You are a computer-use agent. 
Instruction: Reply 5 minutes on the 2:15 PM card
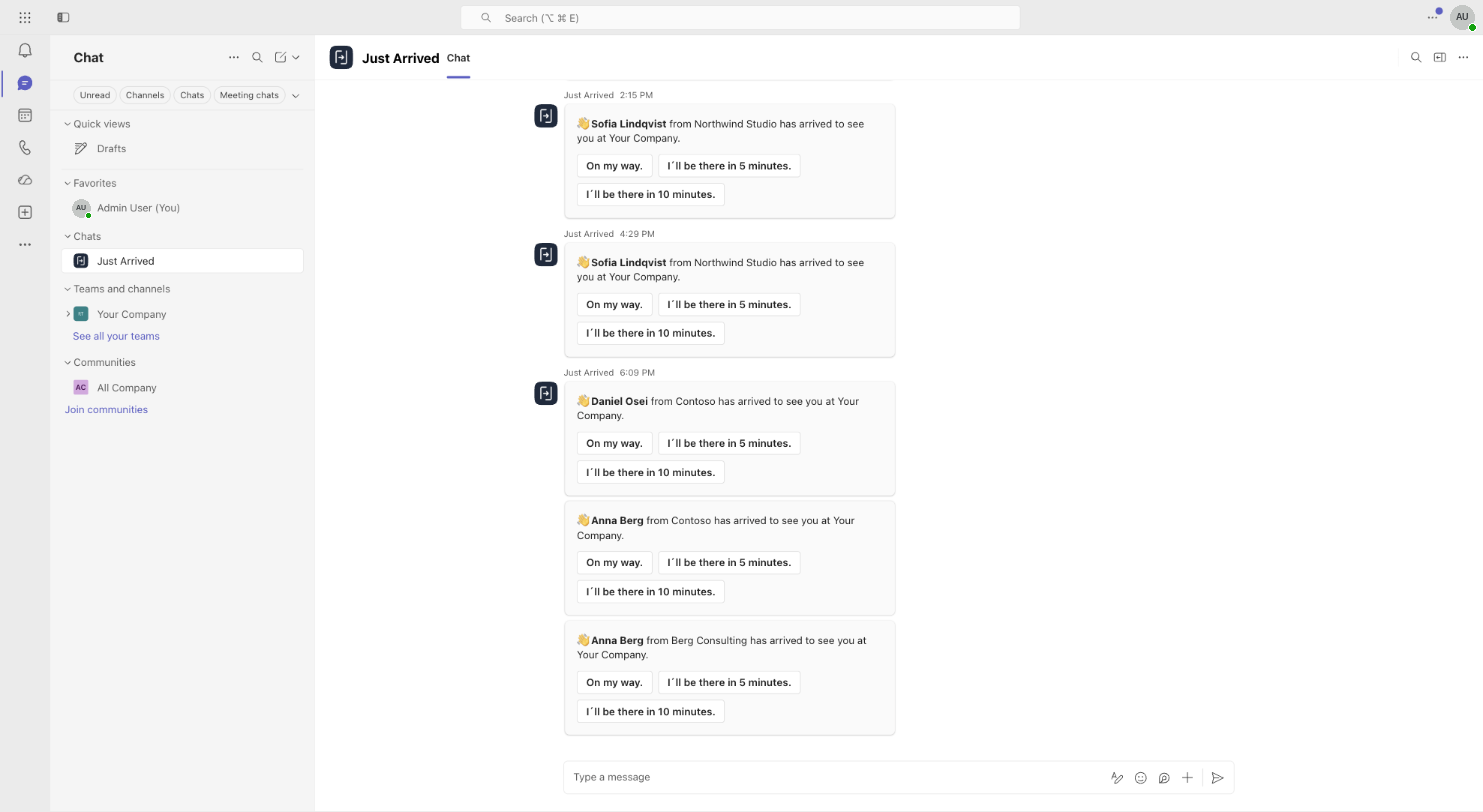[729, 166]
